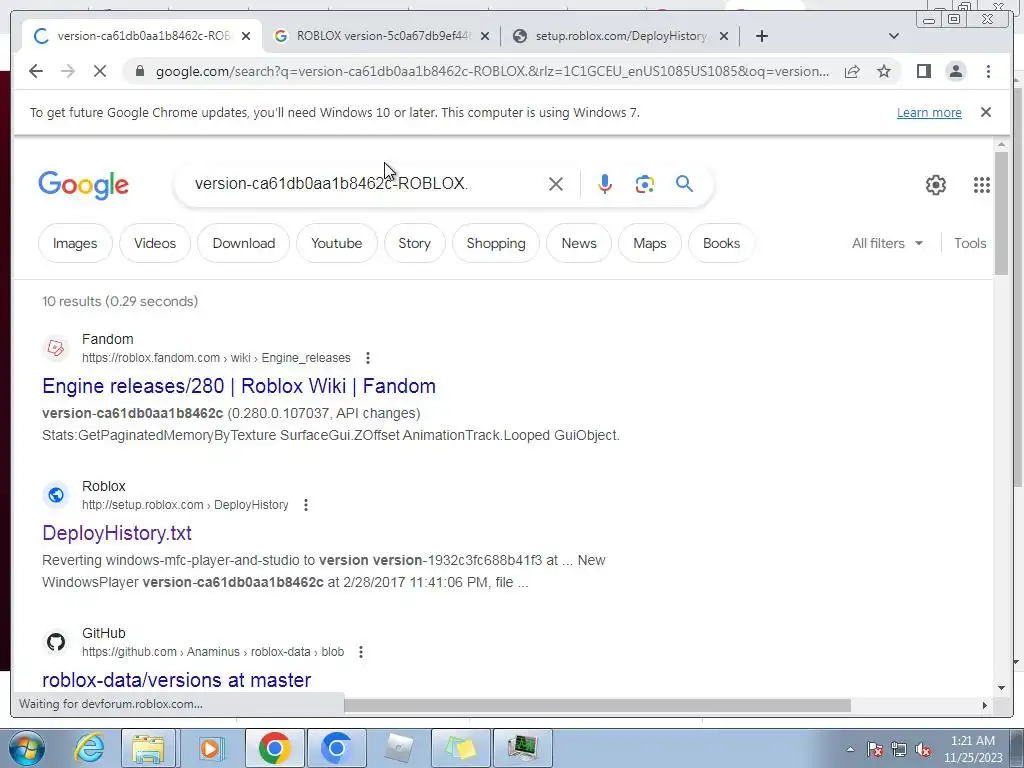The height and width of the screenshot is (768, 1024).
Task: Click the muted volume tray icon
Action: pyautogui.click(x=923, y=749)
